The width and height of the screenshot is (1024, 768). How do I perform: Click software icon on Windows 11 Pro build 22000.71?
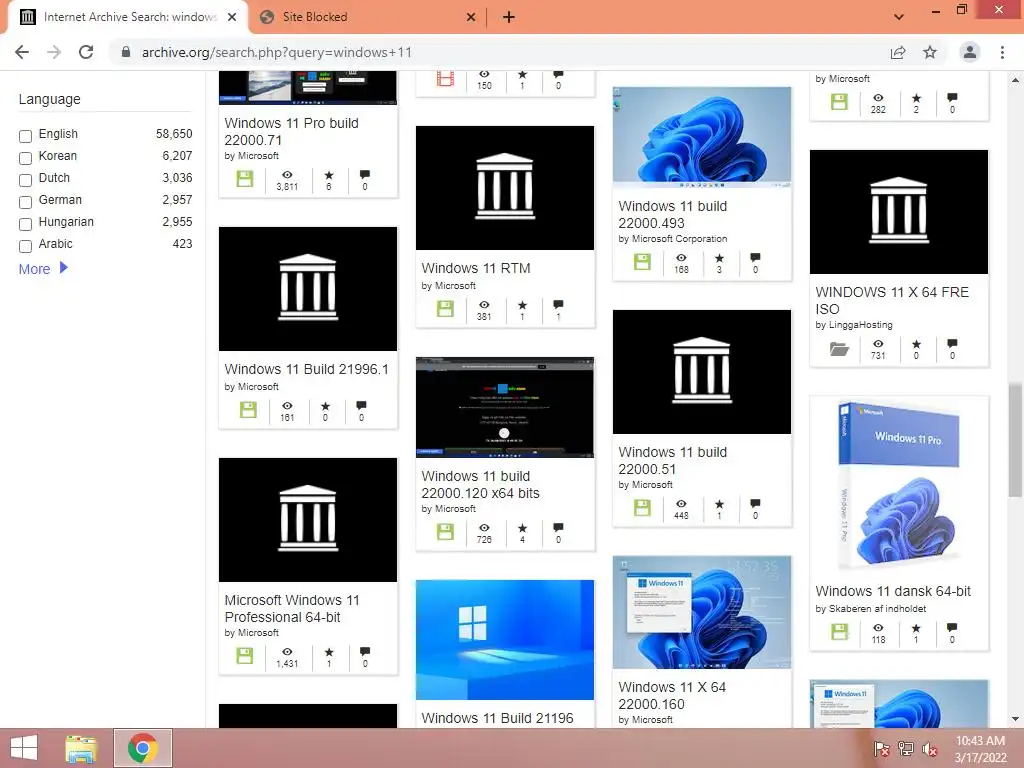tap(245, 179)
